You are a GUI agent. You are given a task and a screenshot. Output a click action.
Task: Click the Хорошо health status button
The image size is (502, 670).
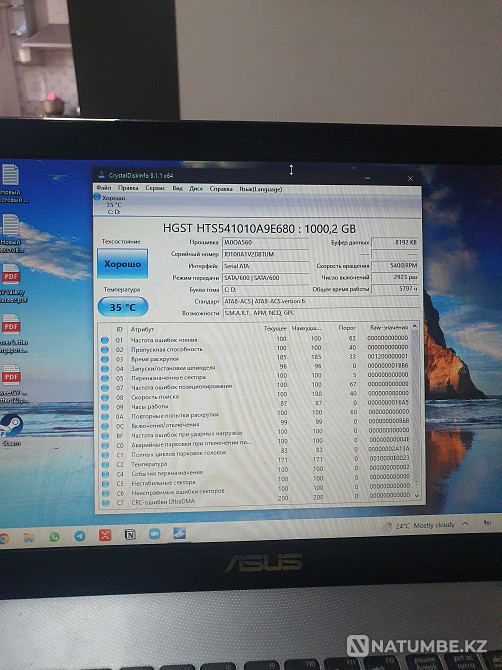tap(123, 264)
